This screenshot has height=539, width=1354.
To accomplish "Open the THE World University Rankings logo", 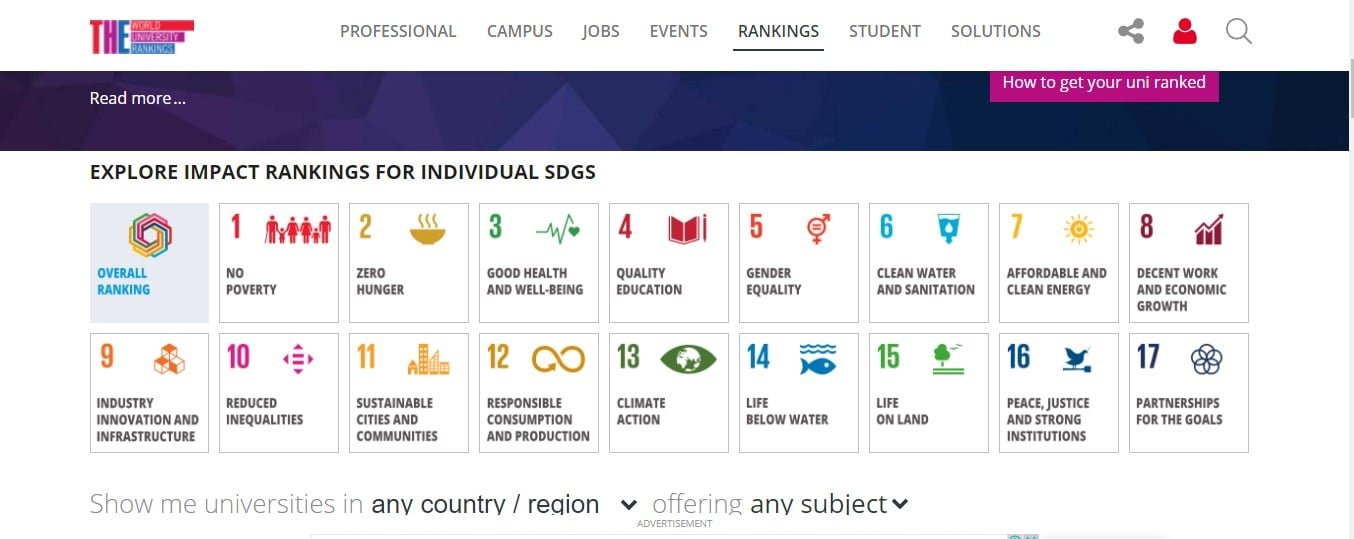I will click(141, 36).
